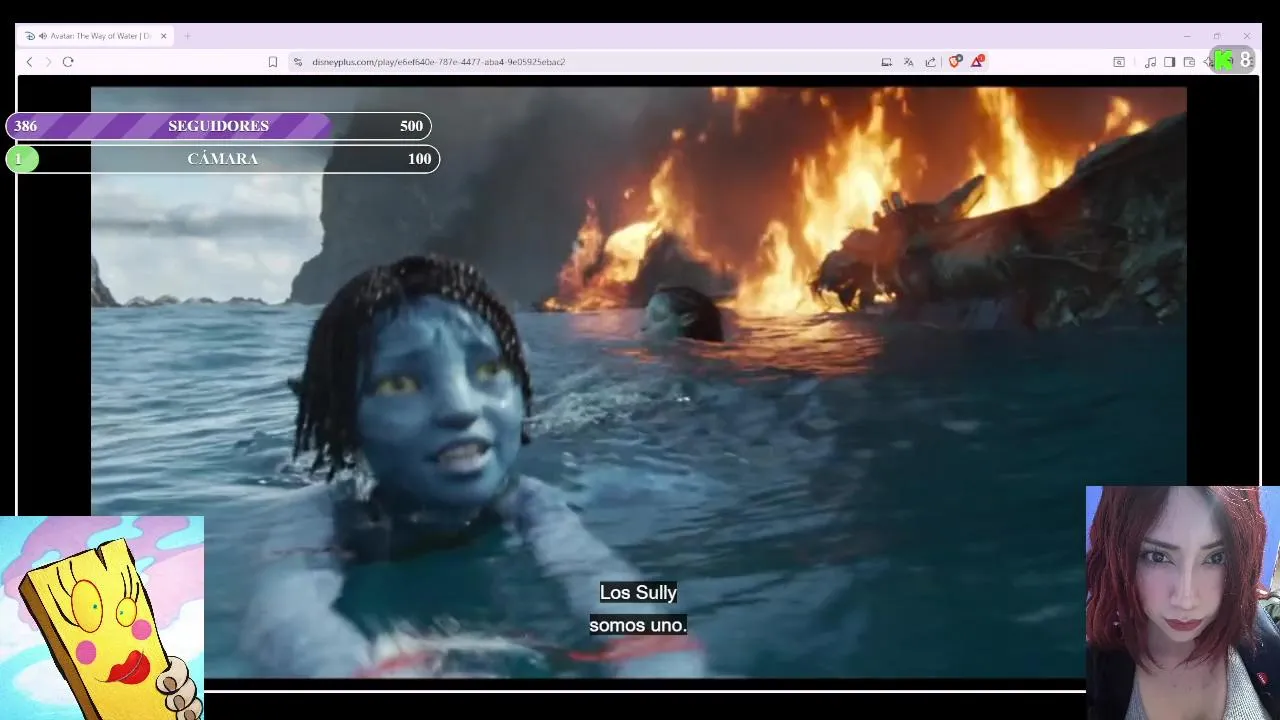Open site settings icon in address bar
This screenshot has width=1280, height=720.
(297, 62)
